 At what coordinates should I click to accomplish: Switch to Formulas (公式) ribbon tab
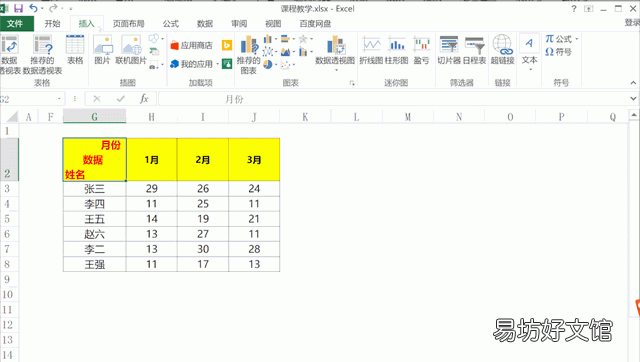[x=171, y=24]
